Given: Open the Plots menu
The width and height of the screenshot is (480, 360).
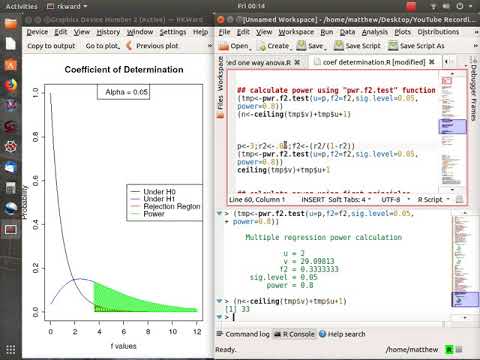Looking at the screenshot, I should (x=402, y=32).
